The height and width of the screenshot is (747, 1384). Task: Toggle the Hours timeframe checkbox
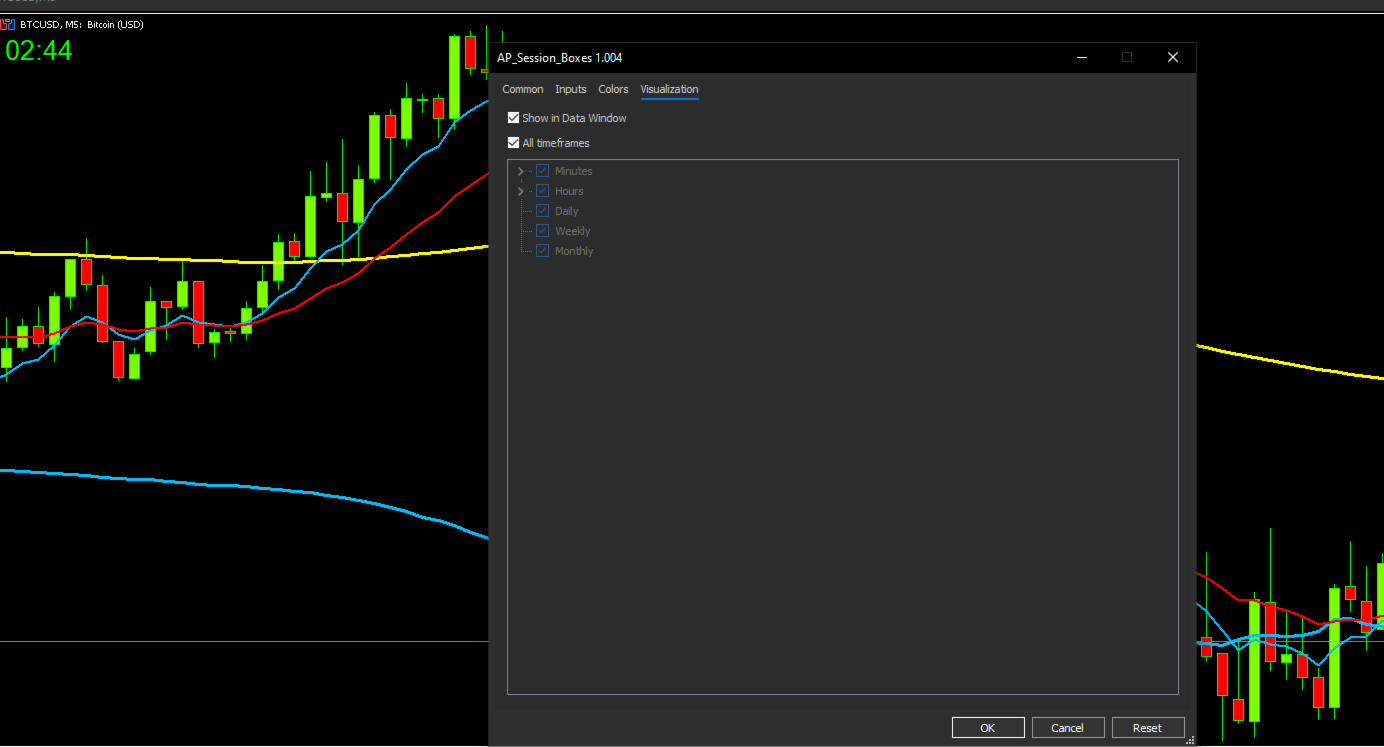543,191
